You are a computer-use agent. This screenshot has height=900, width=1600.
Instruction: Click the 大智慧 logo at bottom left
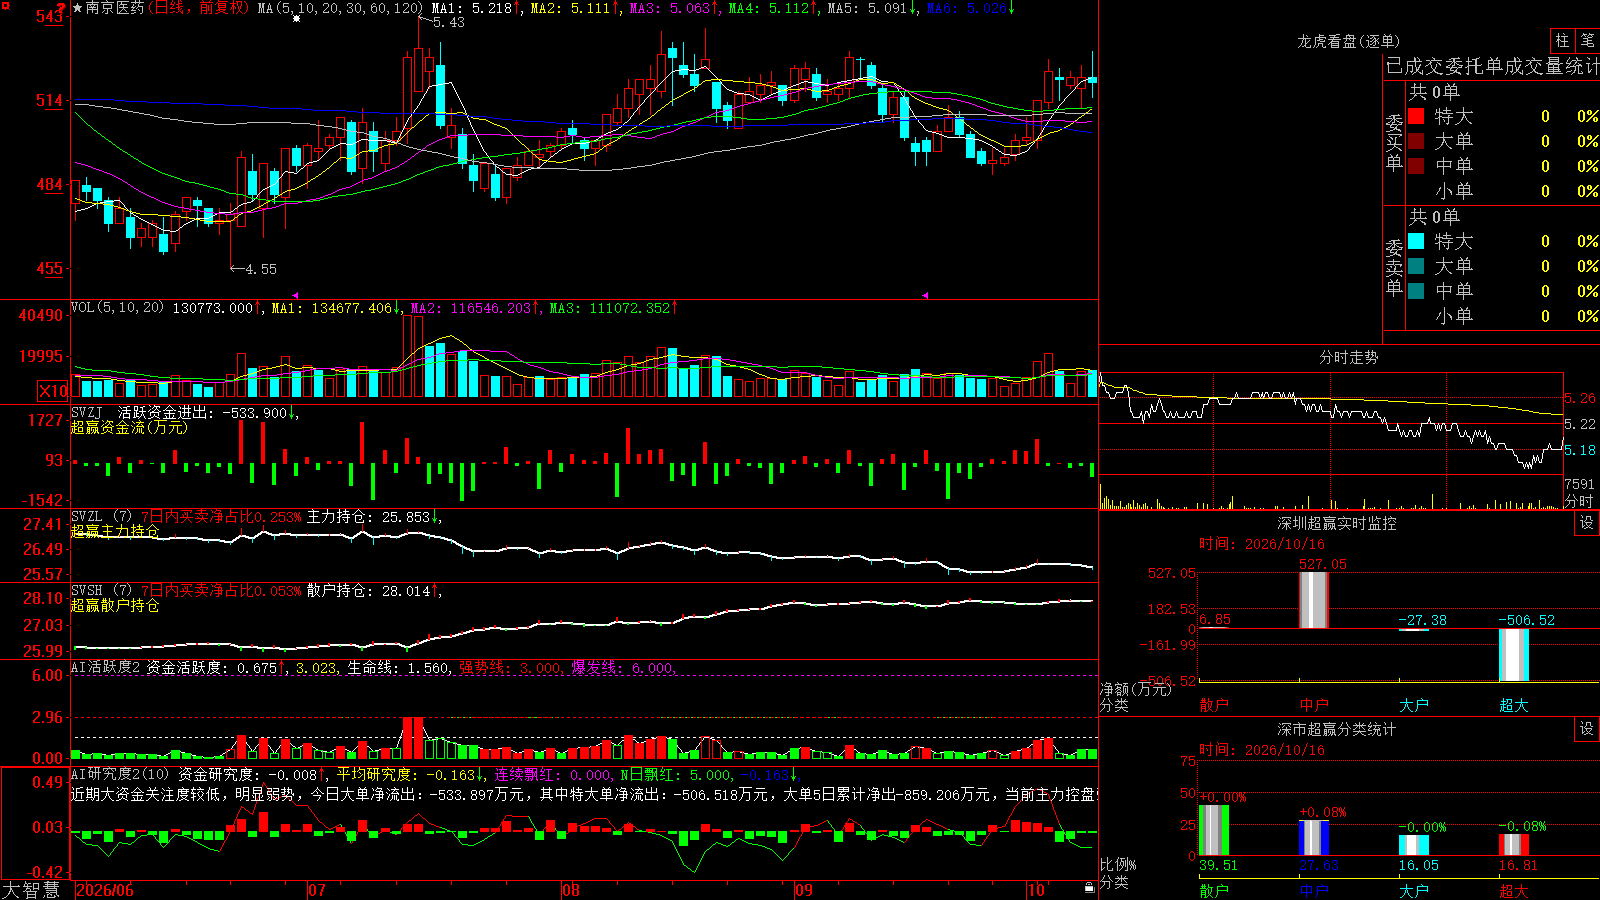tap(30, 890)
